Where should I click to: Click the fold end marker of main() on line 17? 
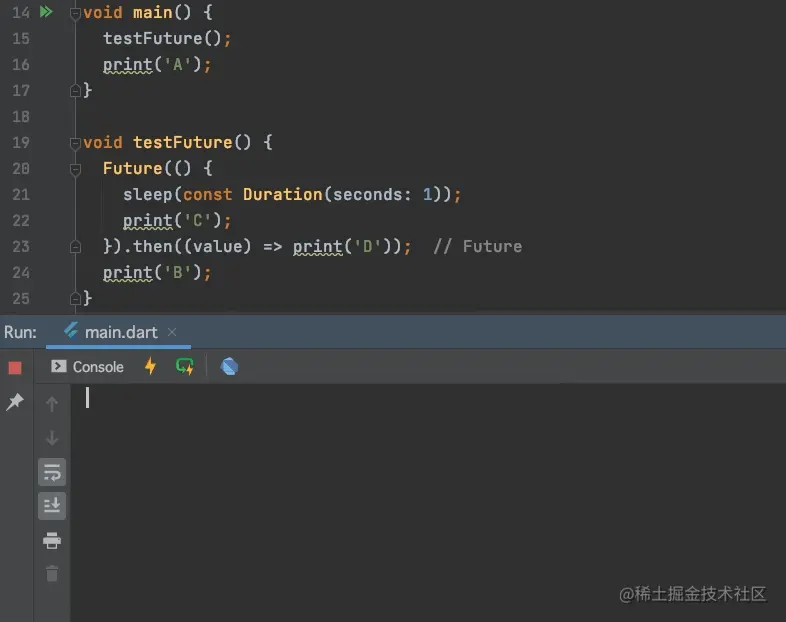(x=75, y=90)
